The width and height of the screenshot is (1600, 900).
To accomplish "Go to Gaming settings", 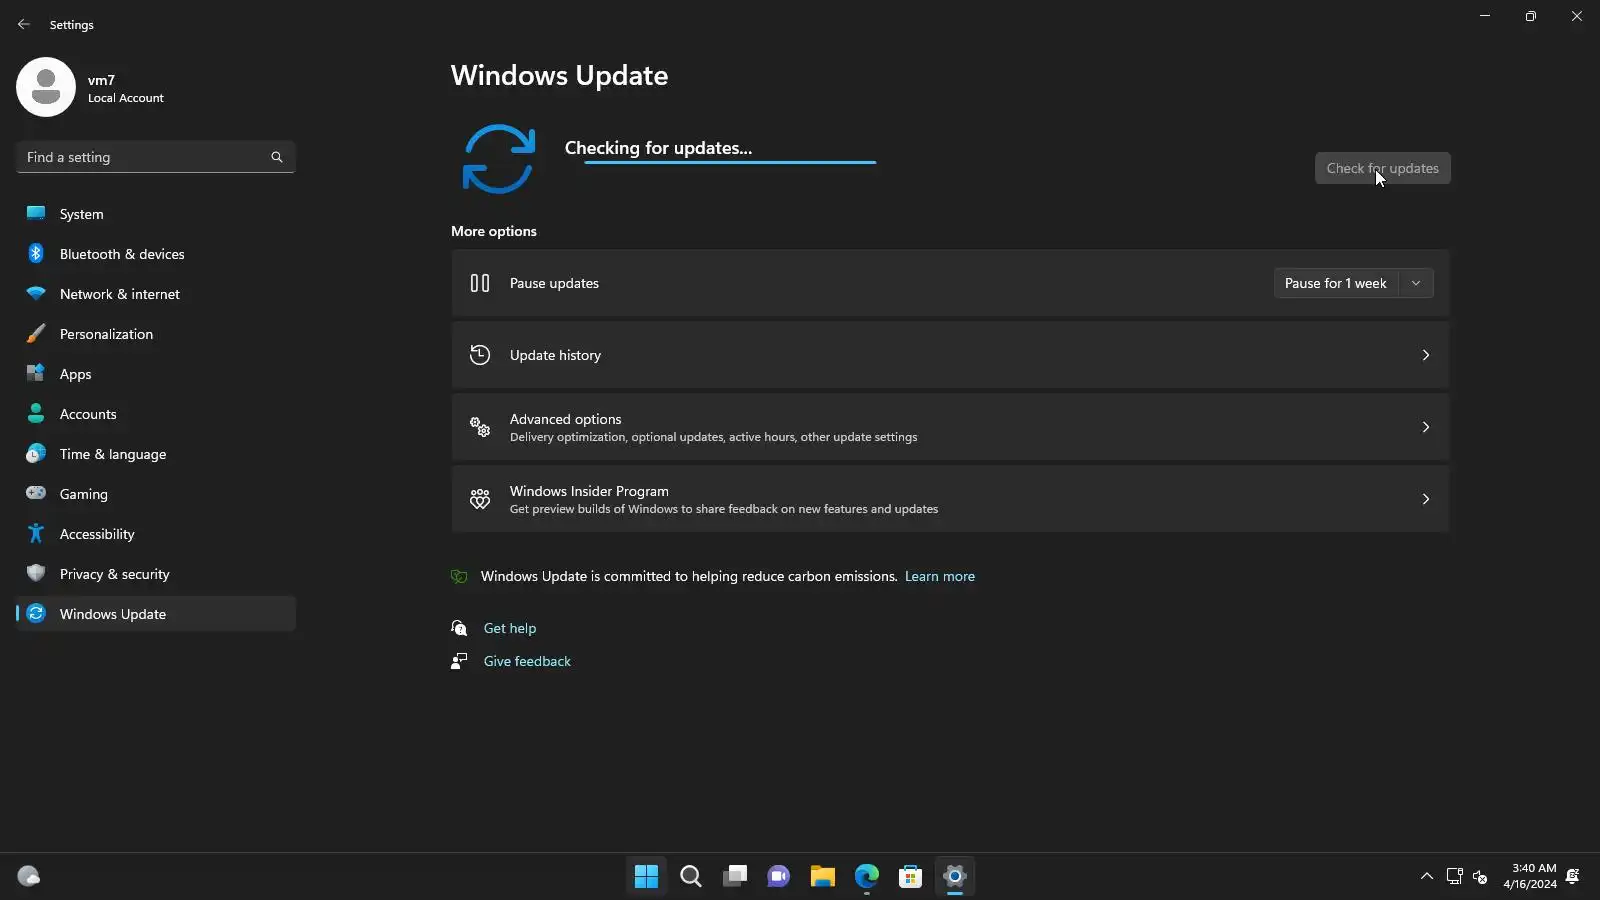I will [x=156, y=494].
